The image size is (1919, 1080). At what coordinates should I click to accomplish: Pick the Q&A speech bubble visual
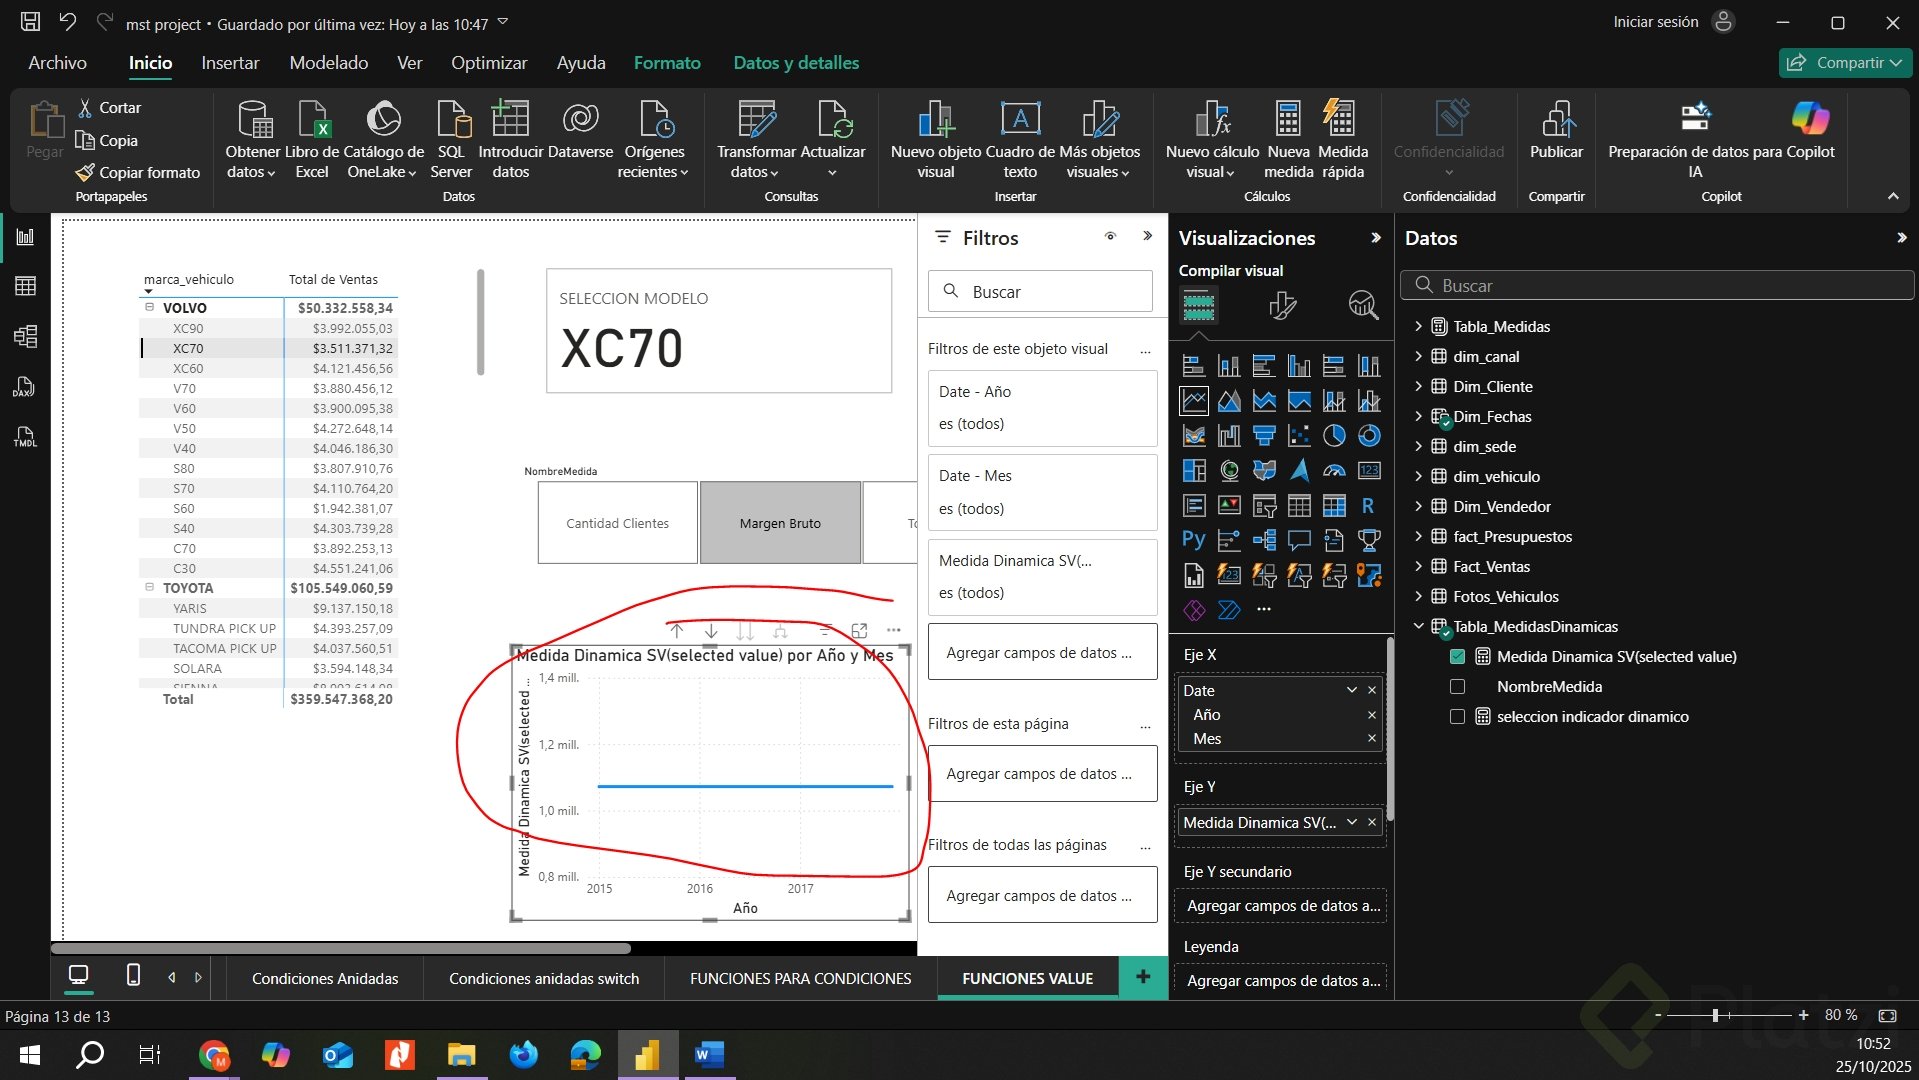pyautogui.click(x=1299, y=541)
